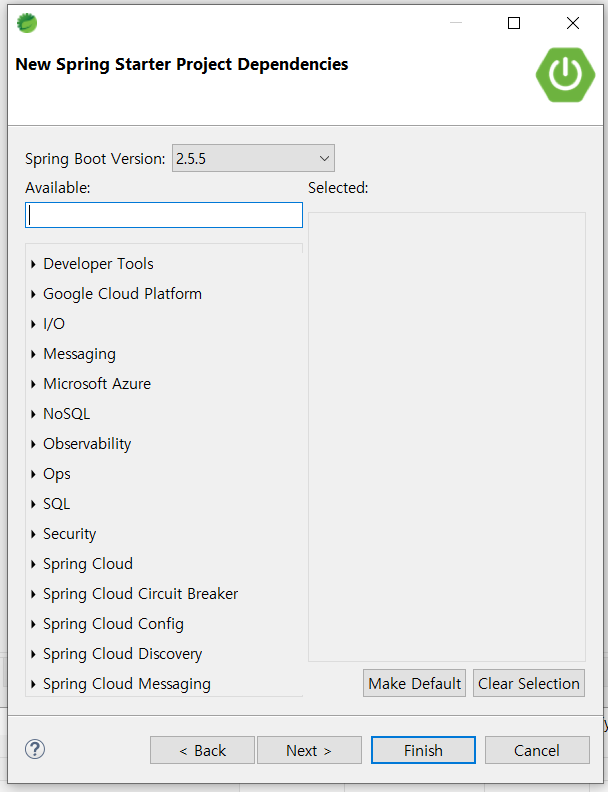Expand the Security category arrow
Screen dimensions: 608x792
33,534
